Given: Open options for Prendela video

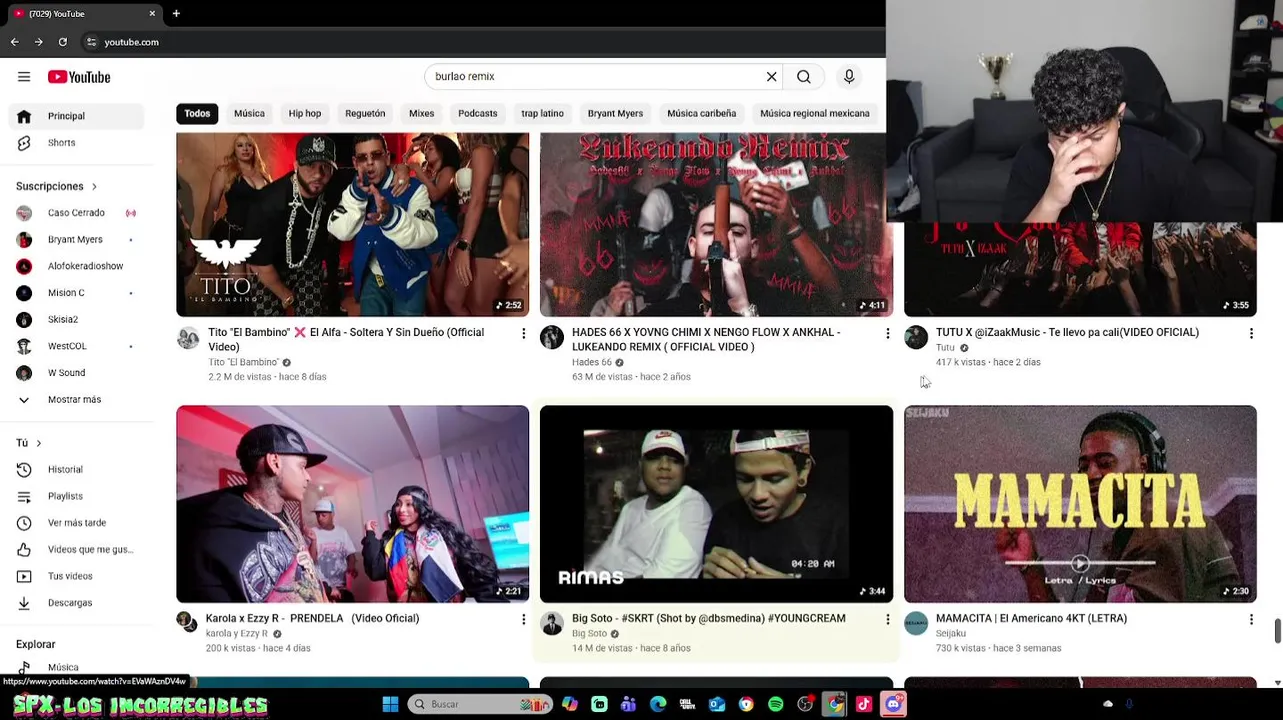Looking at the screenshot, I should [523, 620].
